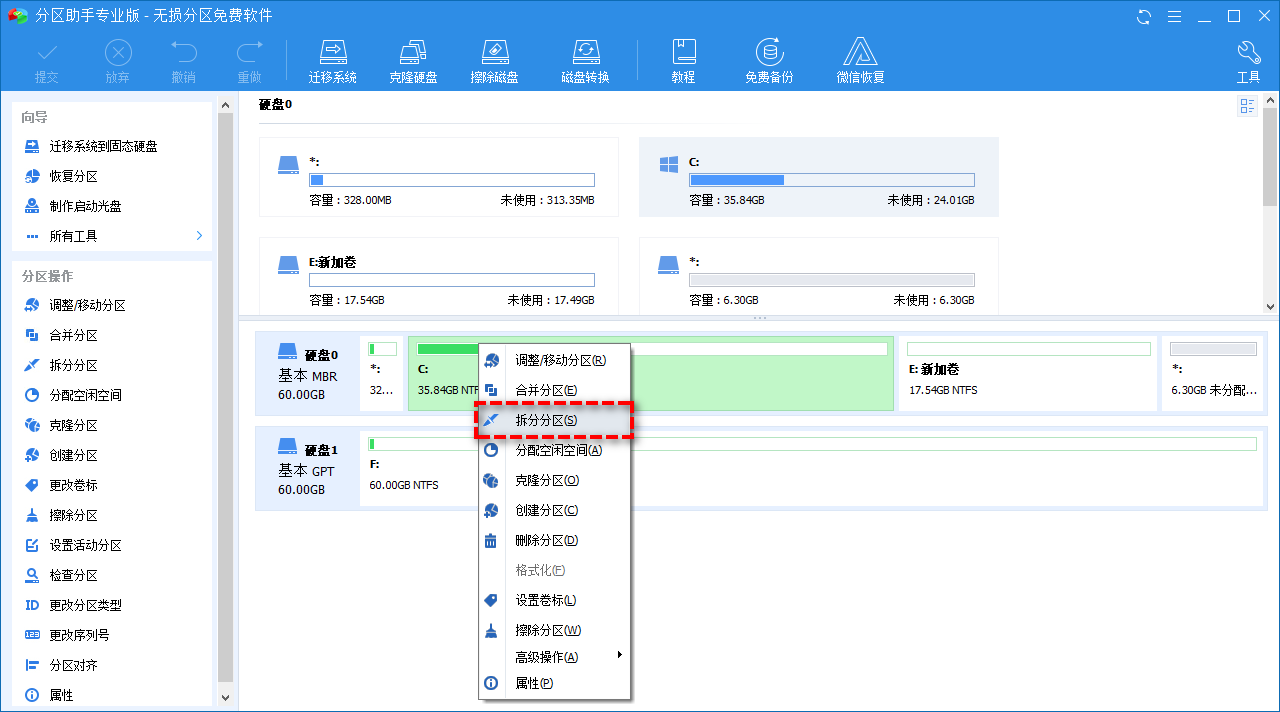Click the refresh icon in title bar
1280x712 pixels.
click(1144, 16)
